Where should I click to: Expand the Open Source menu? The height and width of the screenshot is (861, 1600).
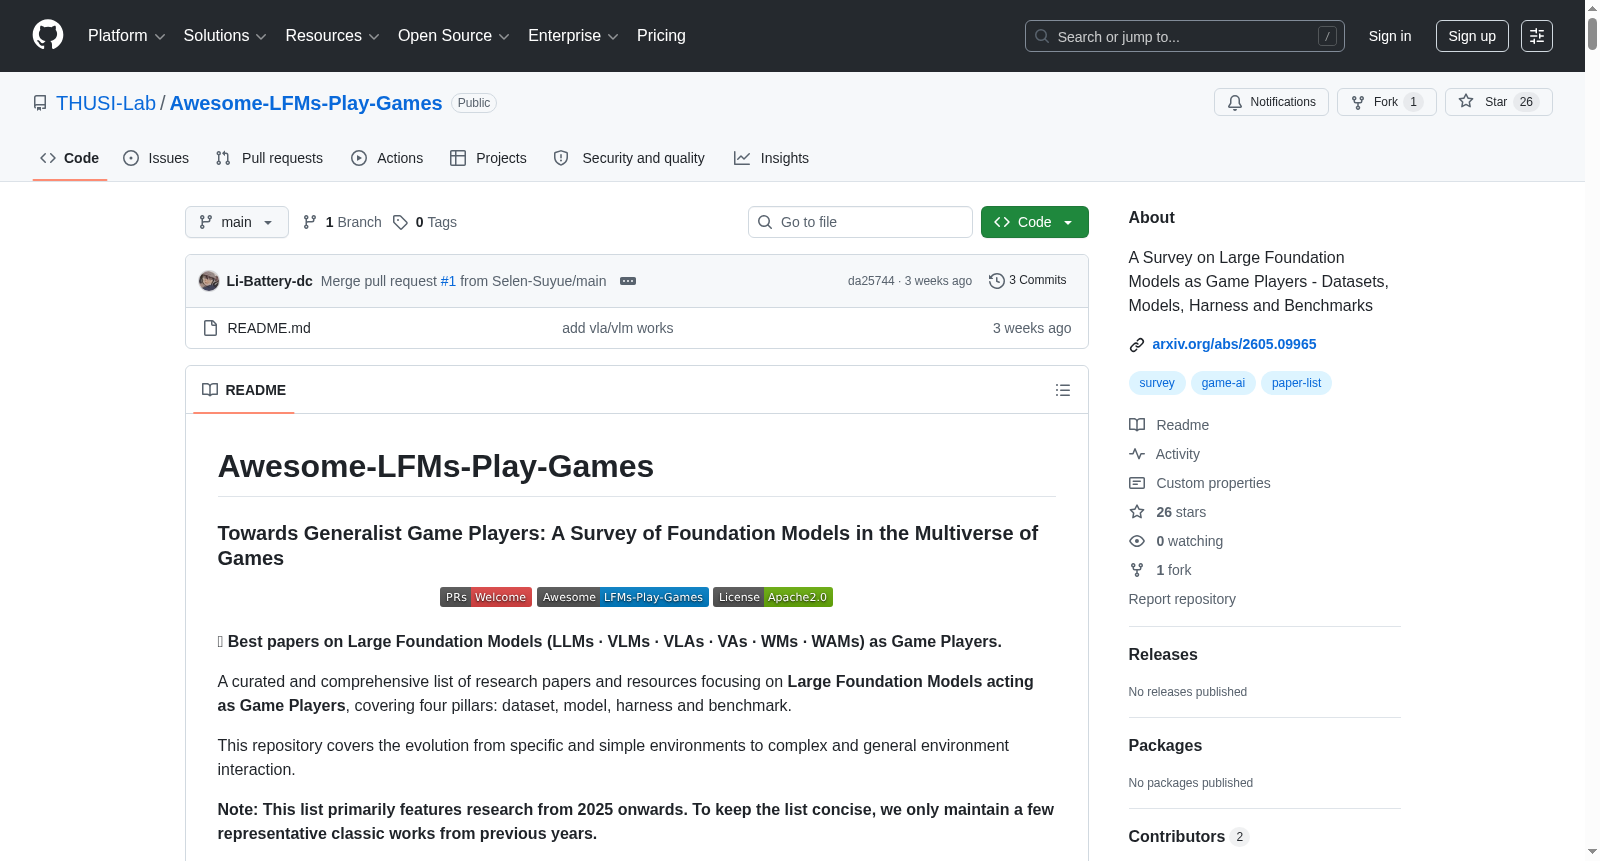454,36
